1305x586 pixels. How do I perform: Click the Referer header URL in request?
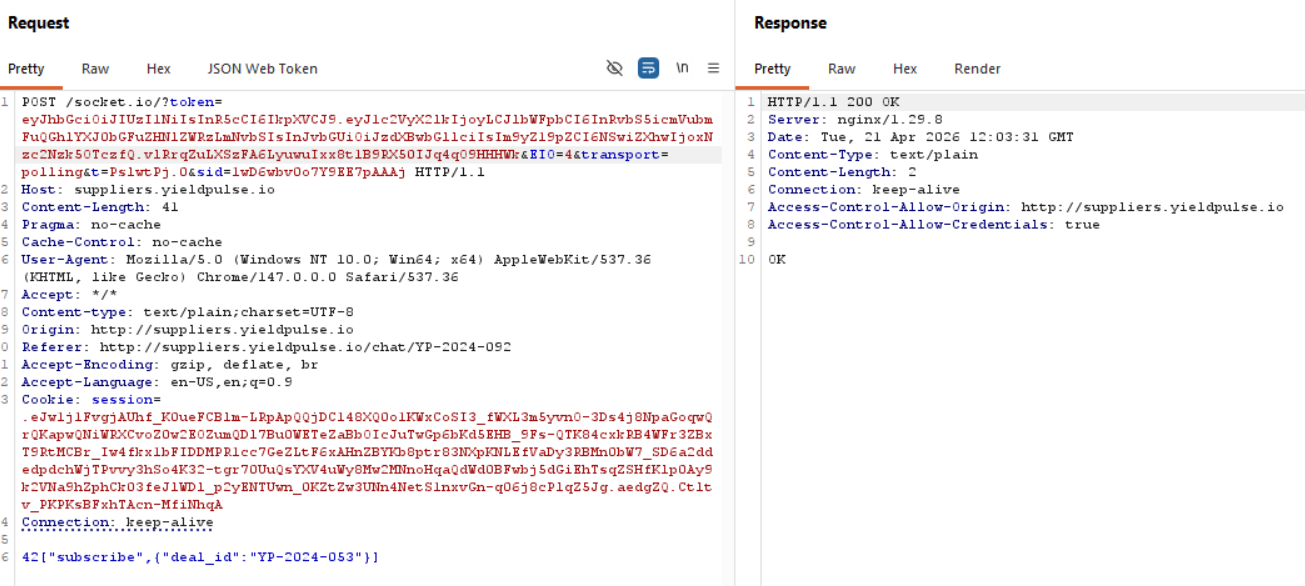tap(305, 347)
